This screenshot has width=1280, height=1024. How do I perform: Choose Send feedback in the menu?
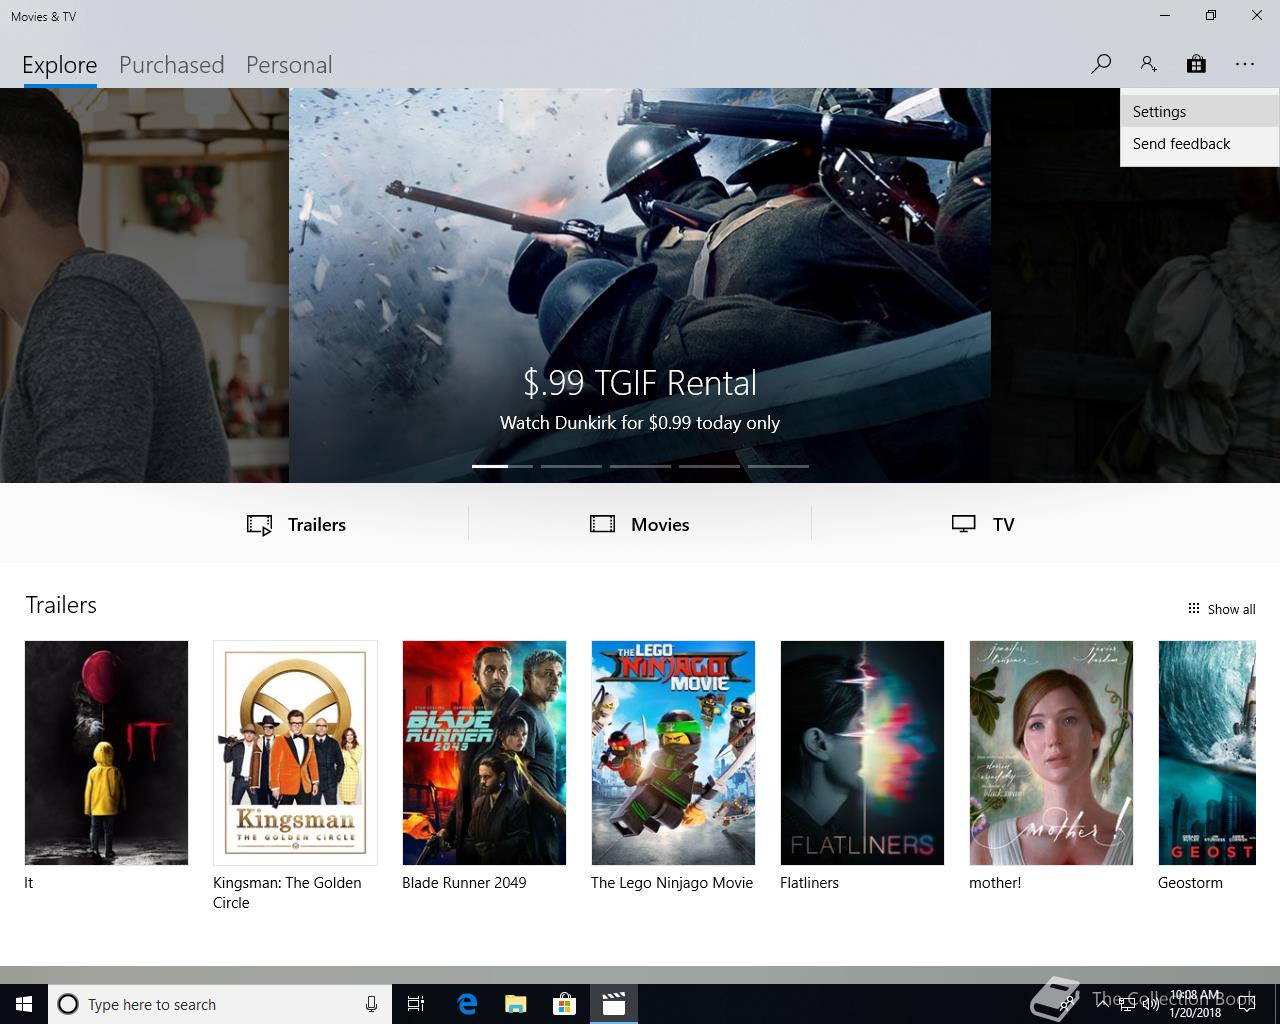coord(1199,144)
